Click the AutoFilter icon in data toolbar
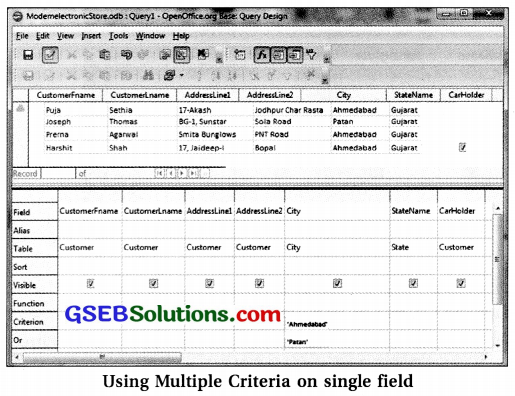Viewport: 515px width, 396px height. point(255,75)
